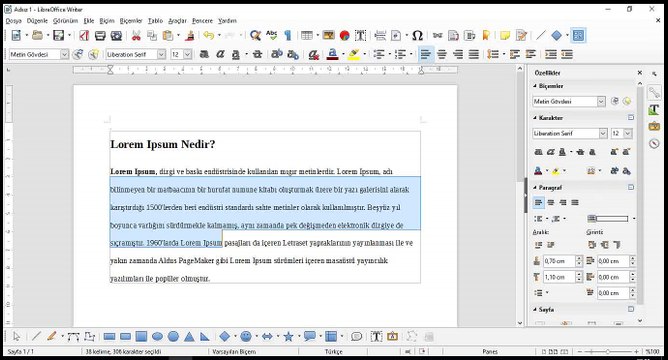Open the Dosya menu
This screenshot has width=668, height=360.
pos(13,20)
